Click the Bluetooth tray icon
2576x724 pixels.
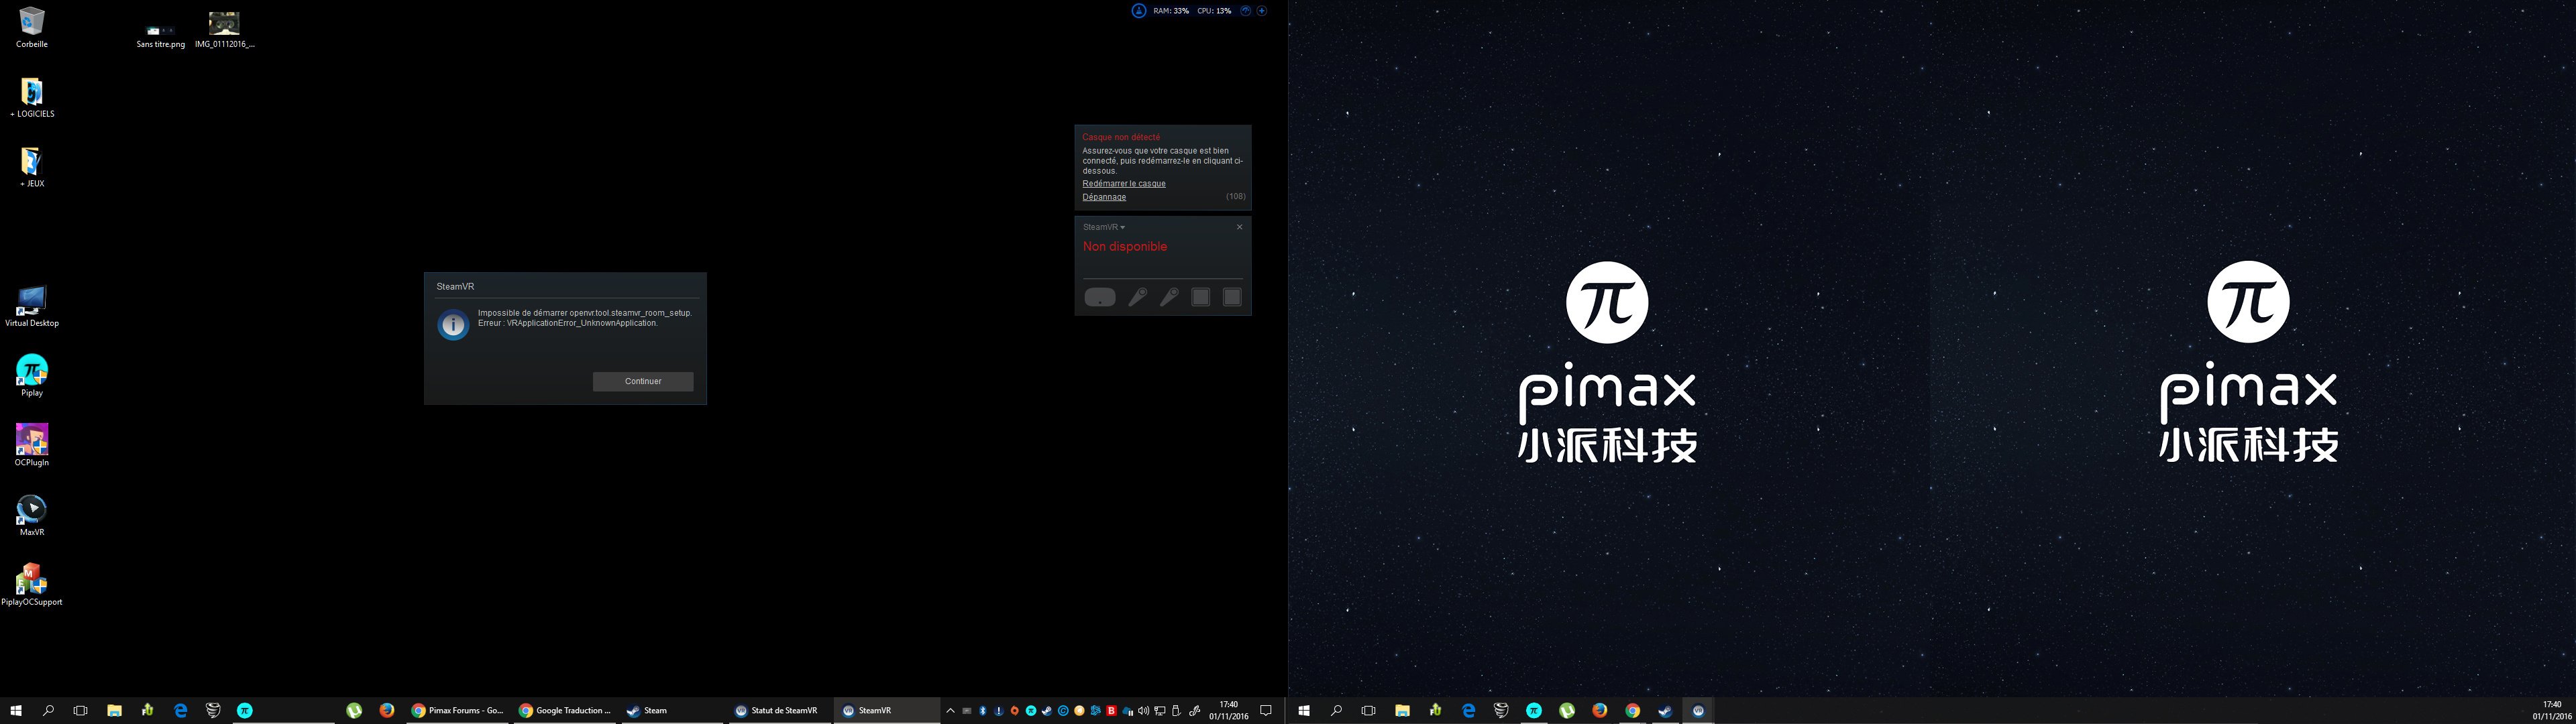(983, 711)
